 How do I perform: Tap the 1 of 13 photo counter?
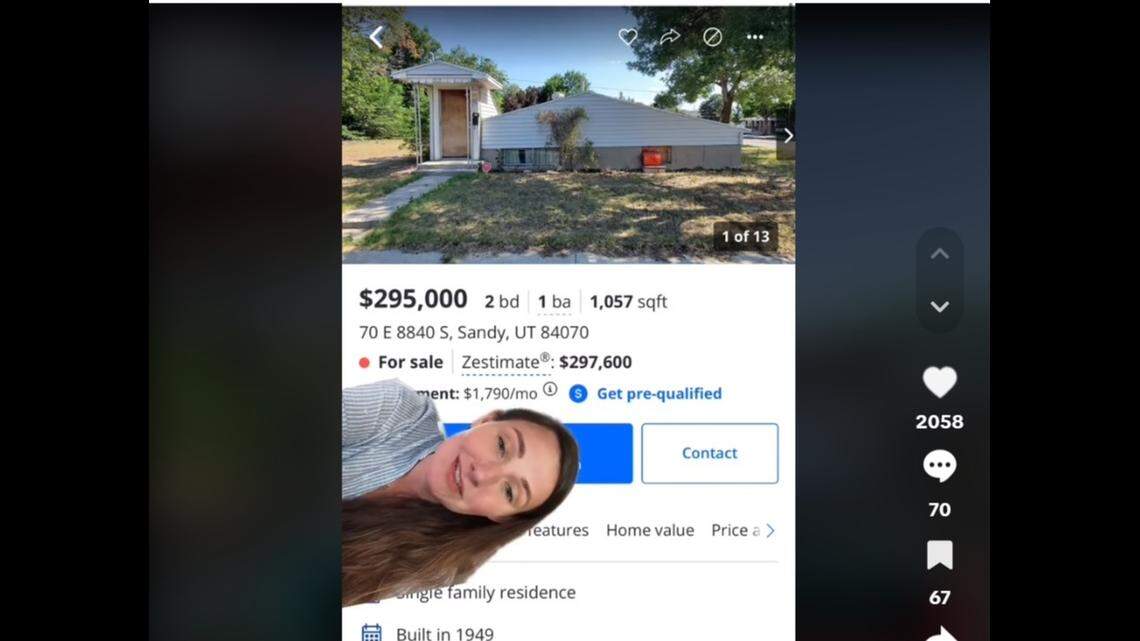coord(745,237)
